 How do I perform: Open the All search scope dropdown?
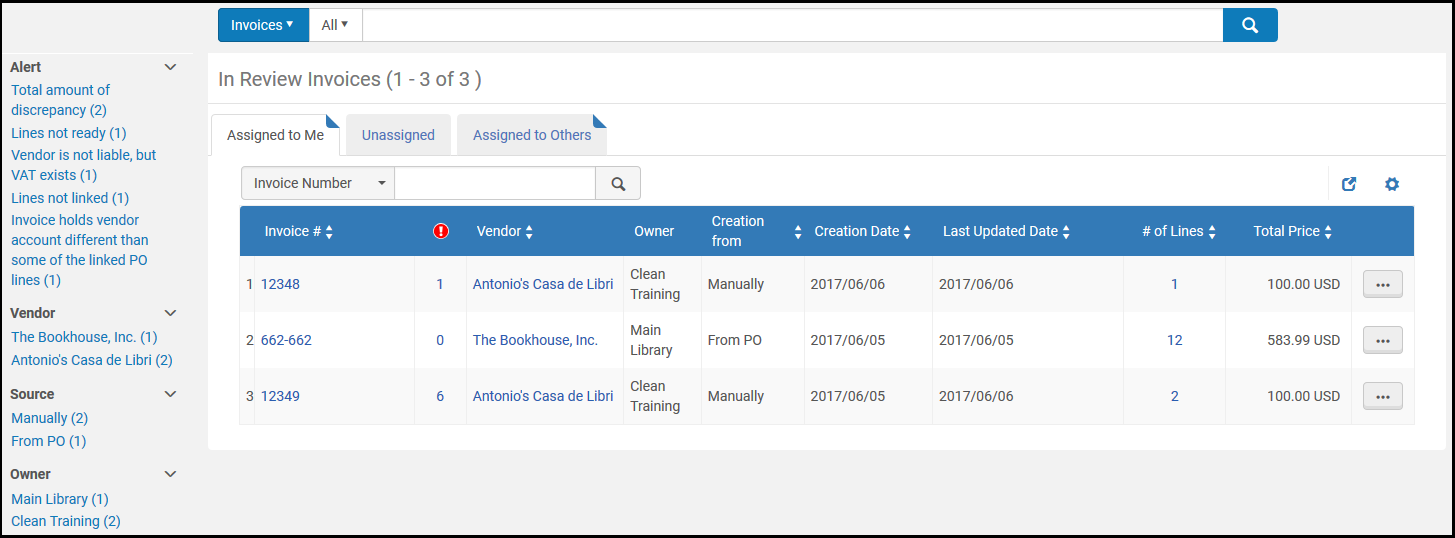tap(335, 25)
